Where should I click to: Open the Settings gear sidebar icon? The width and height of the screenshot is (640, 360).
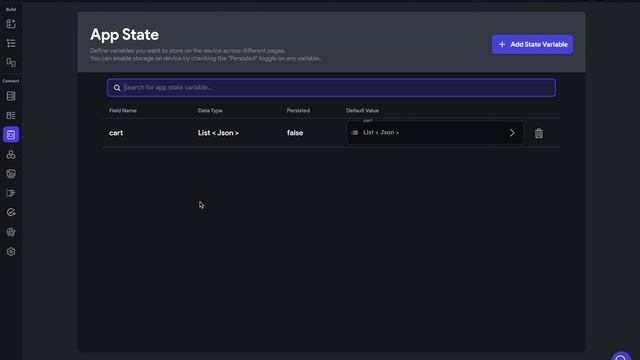pos(11,251)
